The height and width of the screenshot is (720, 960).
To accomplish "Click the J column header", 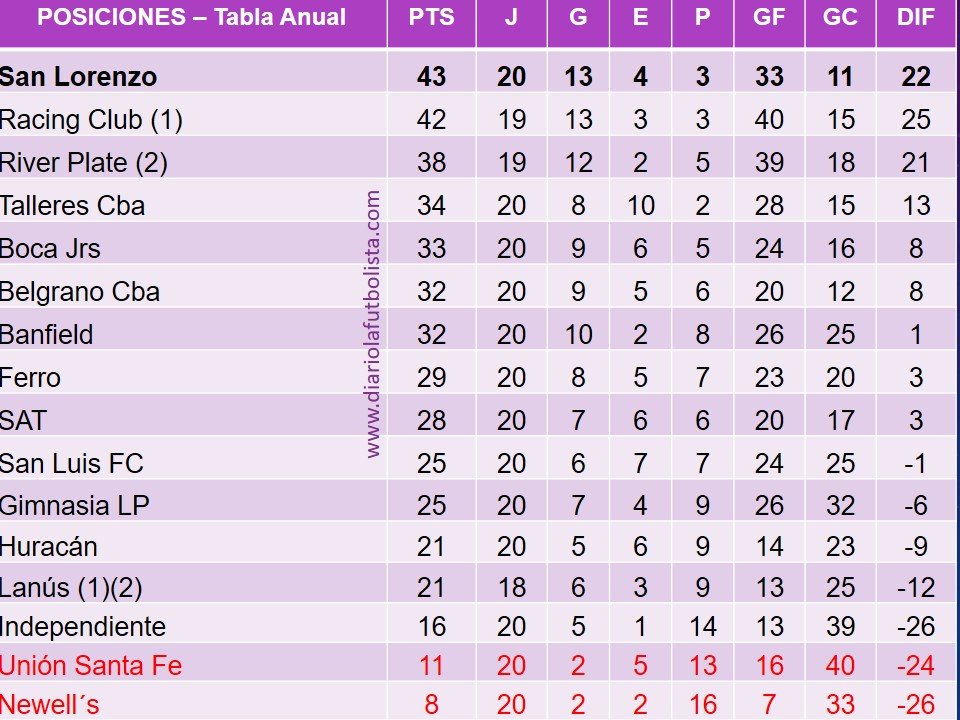I will (511, 17).
